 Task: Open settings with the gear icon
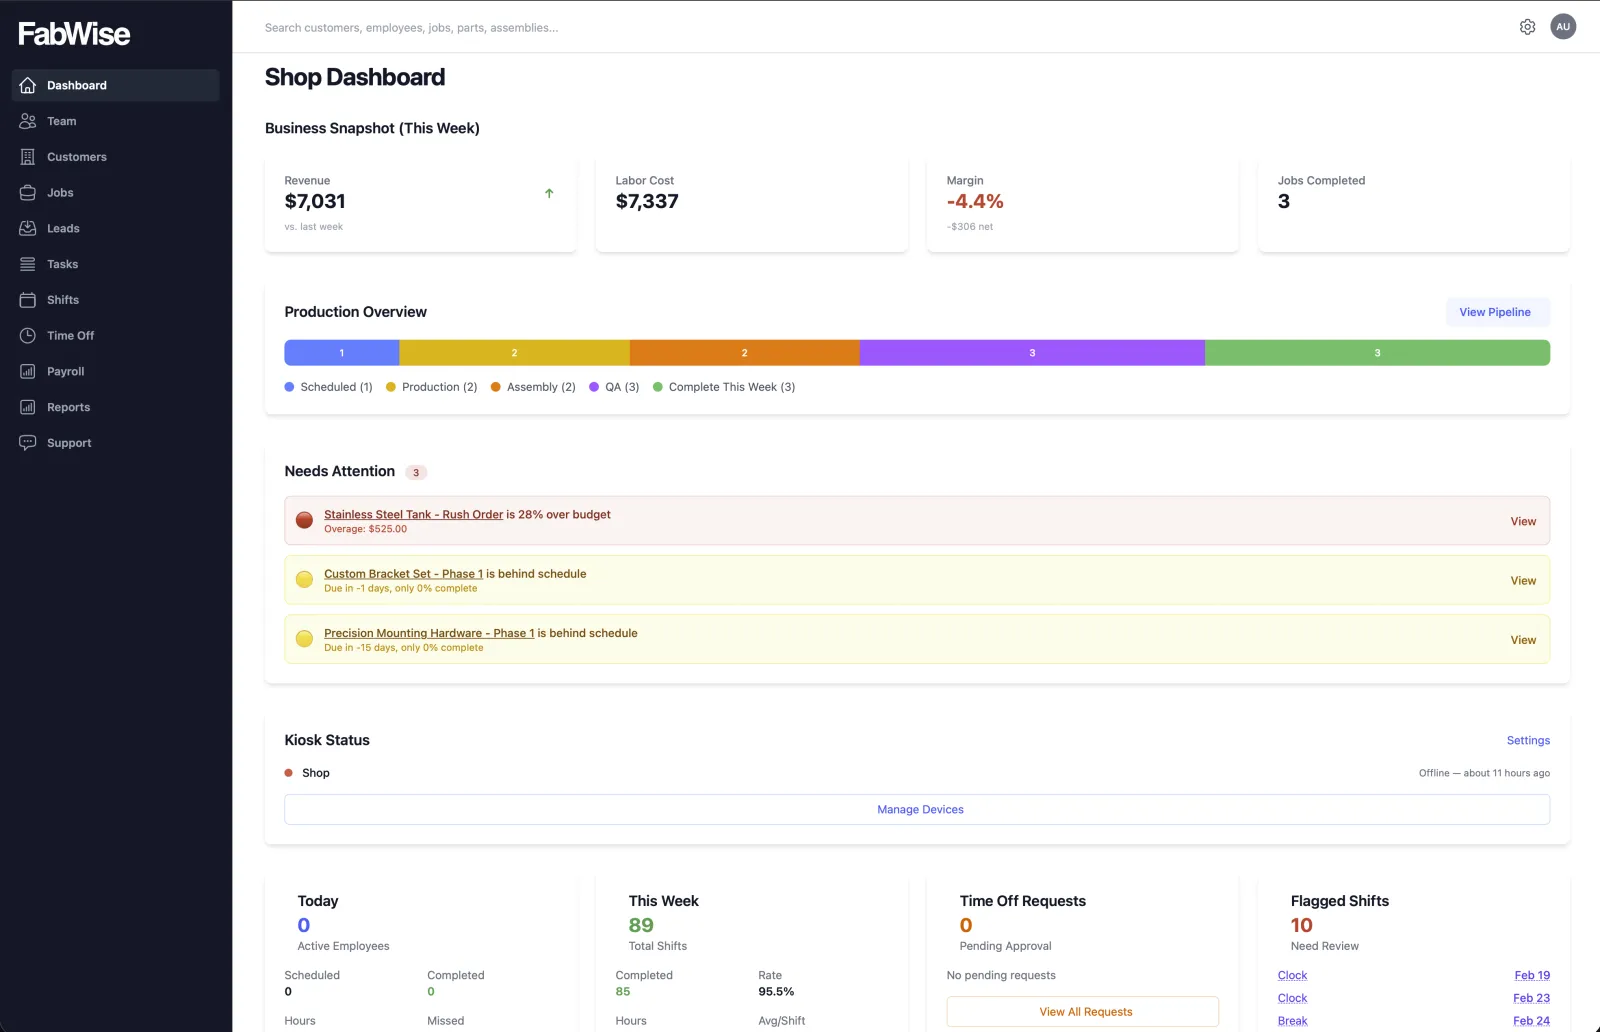[1527, 27]
